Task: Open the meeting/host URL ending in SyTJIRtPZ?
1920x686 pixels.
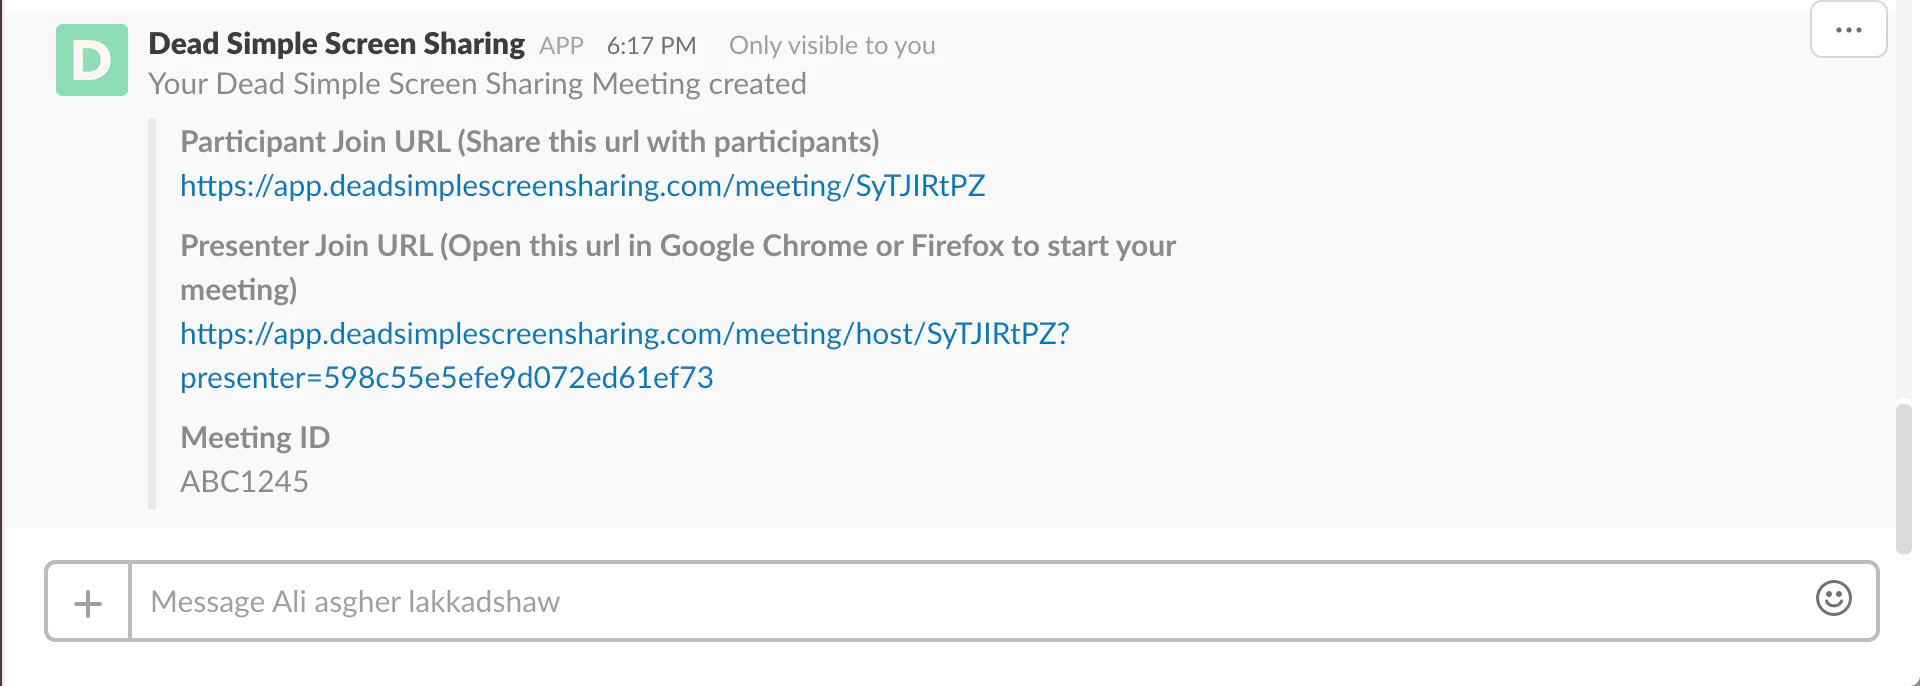Action: pos(624,334)
